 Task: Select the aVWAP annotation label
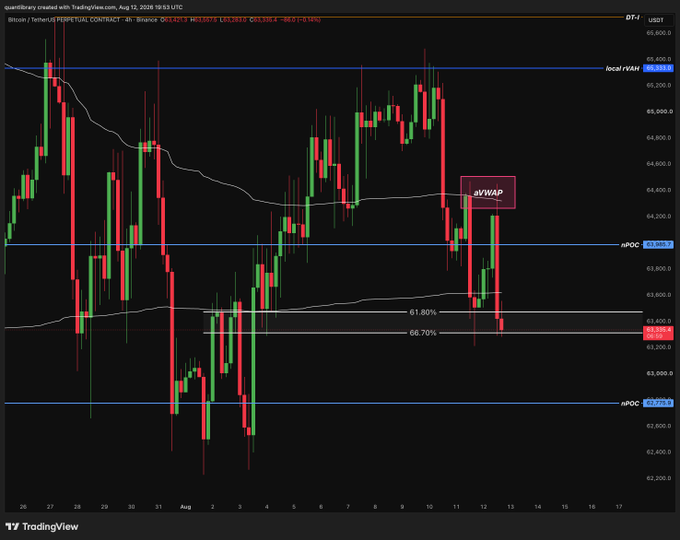point(488,193)
